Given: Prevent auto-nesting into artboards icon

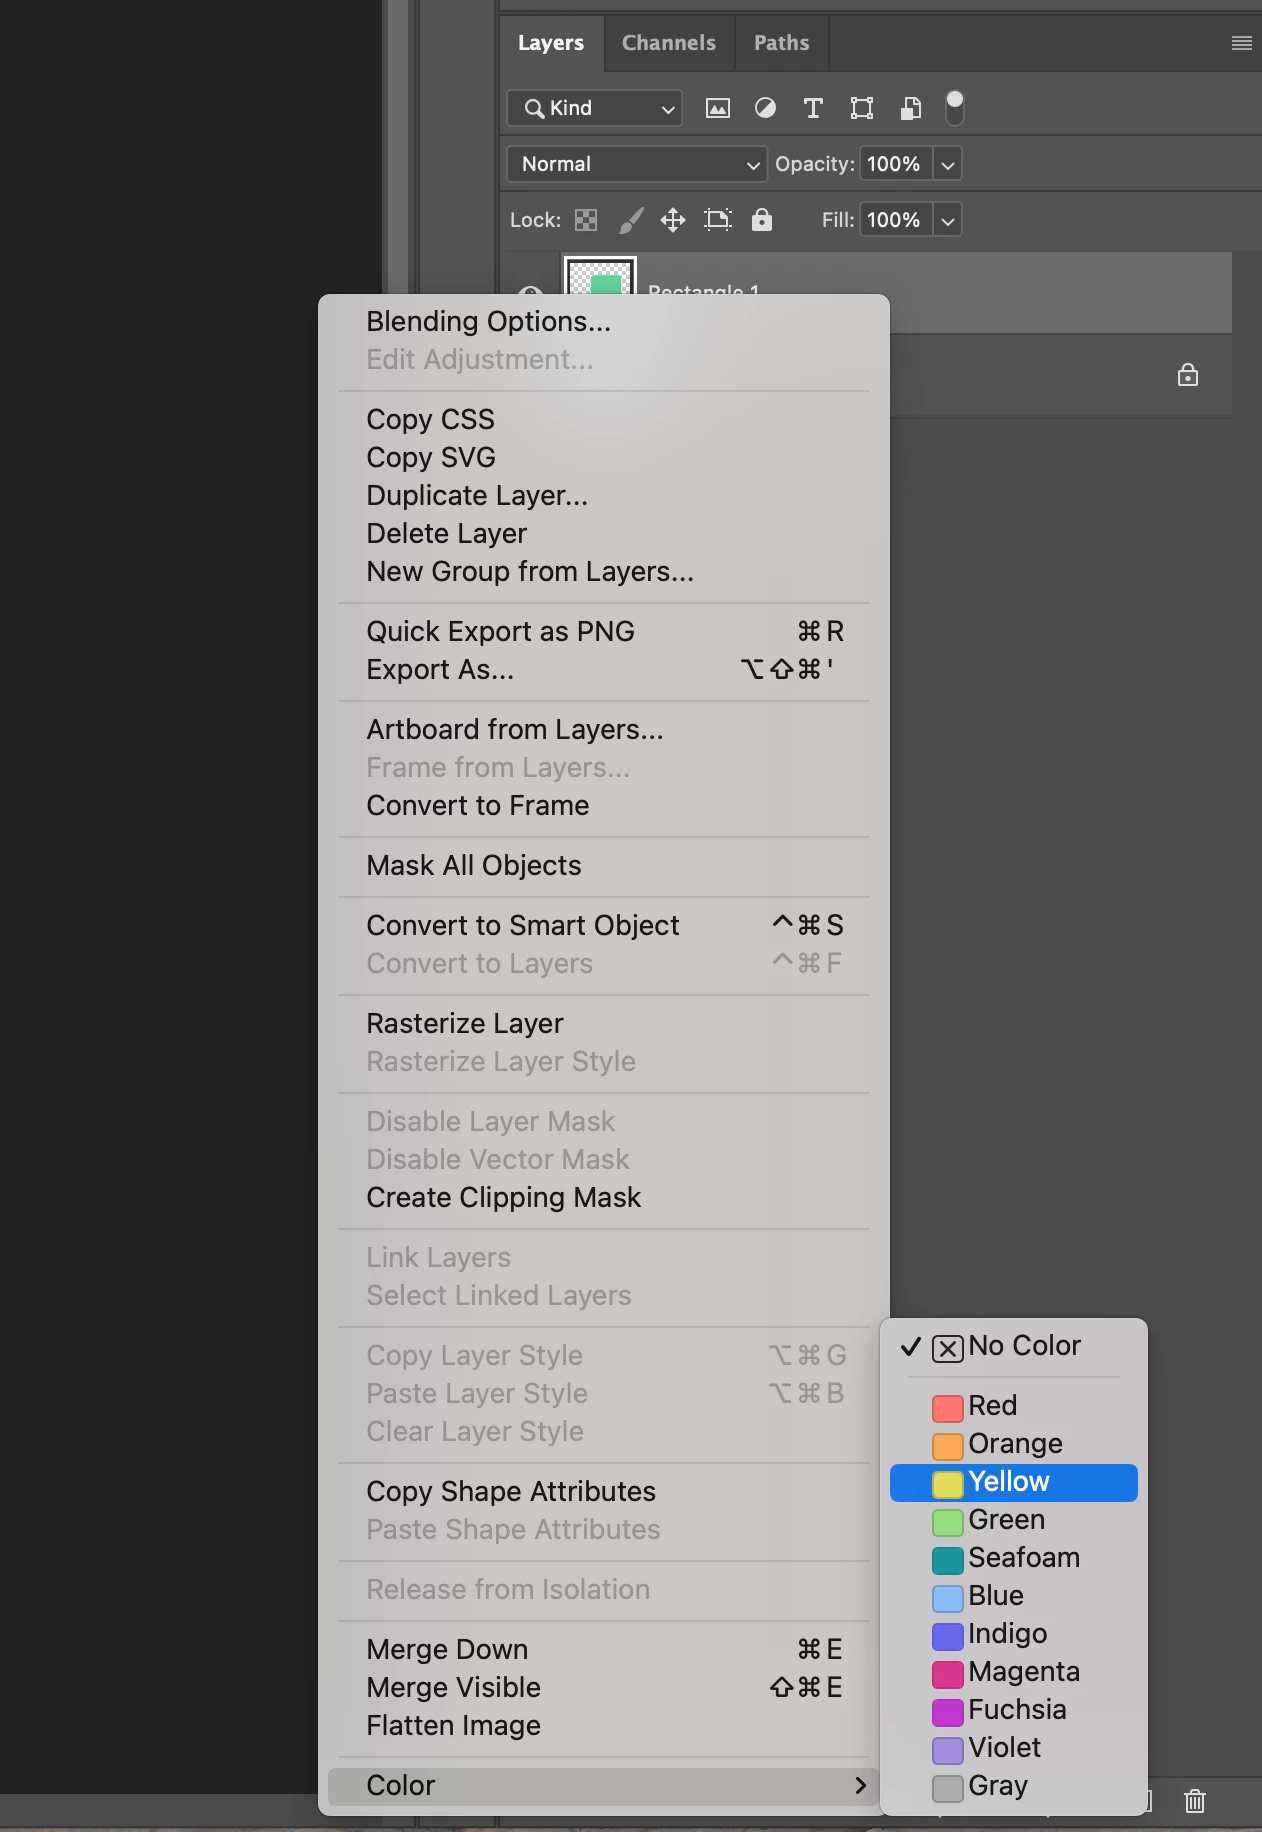Looking at the screenshot, I should click(x=718, y=220).
